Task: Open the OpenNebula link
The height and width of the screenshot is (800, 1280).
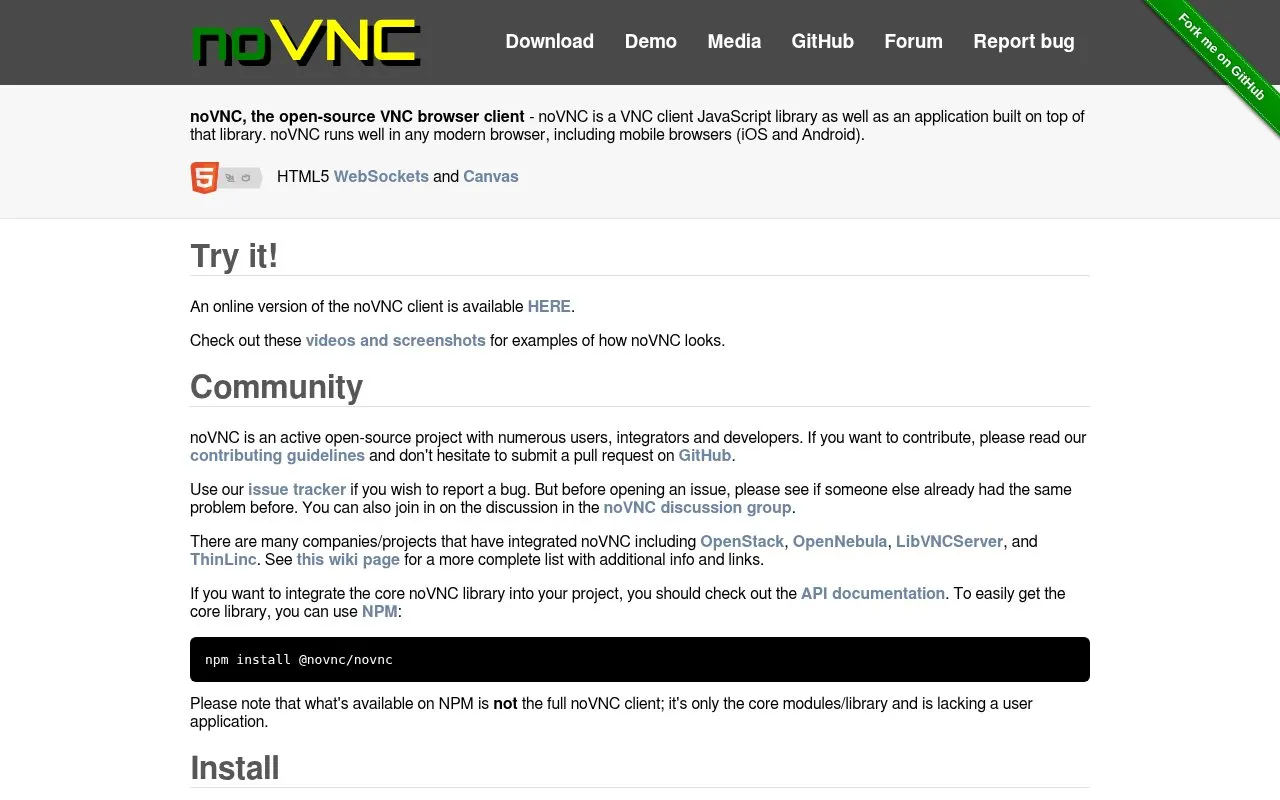Action: click(840, 541)
